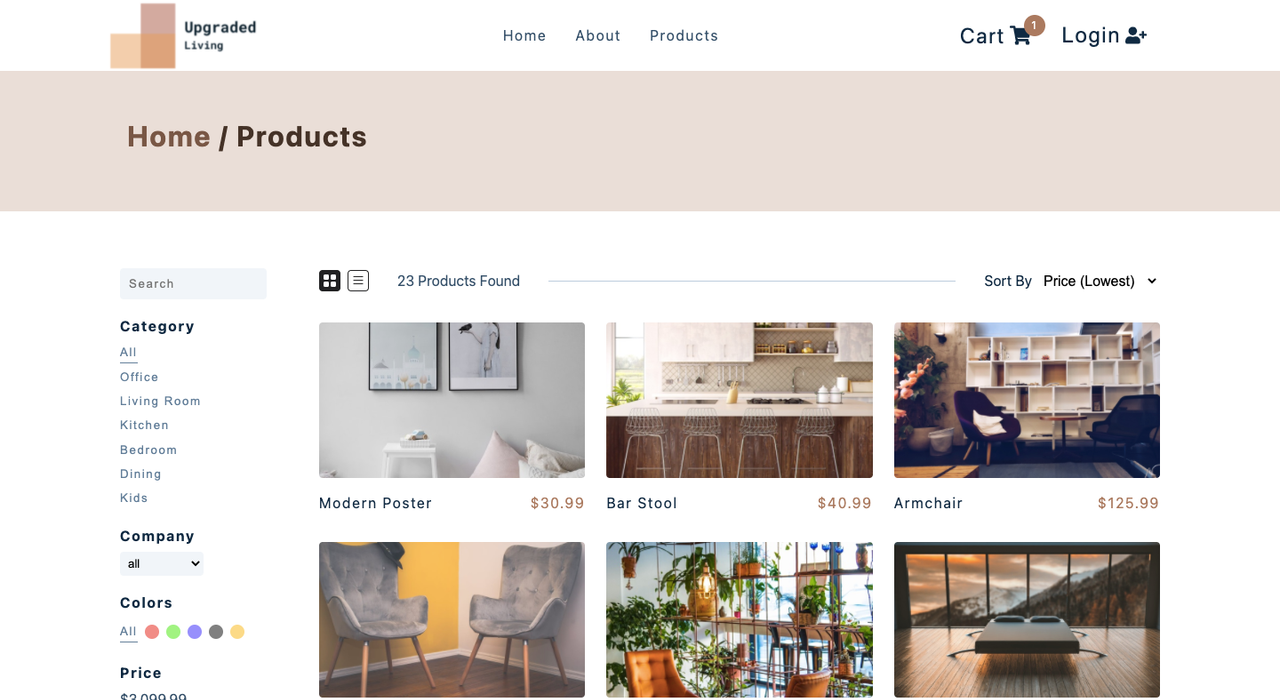Filter by the All category
1280x700 pixels.
[128, 352]
